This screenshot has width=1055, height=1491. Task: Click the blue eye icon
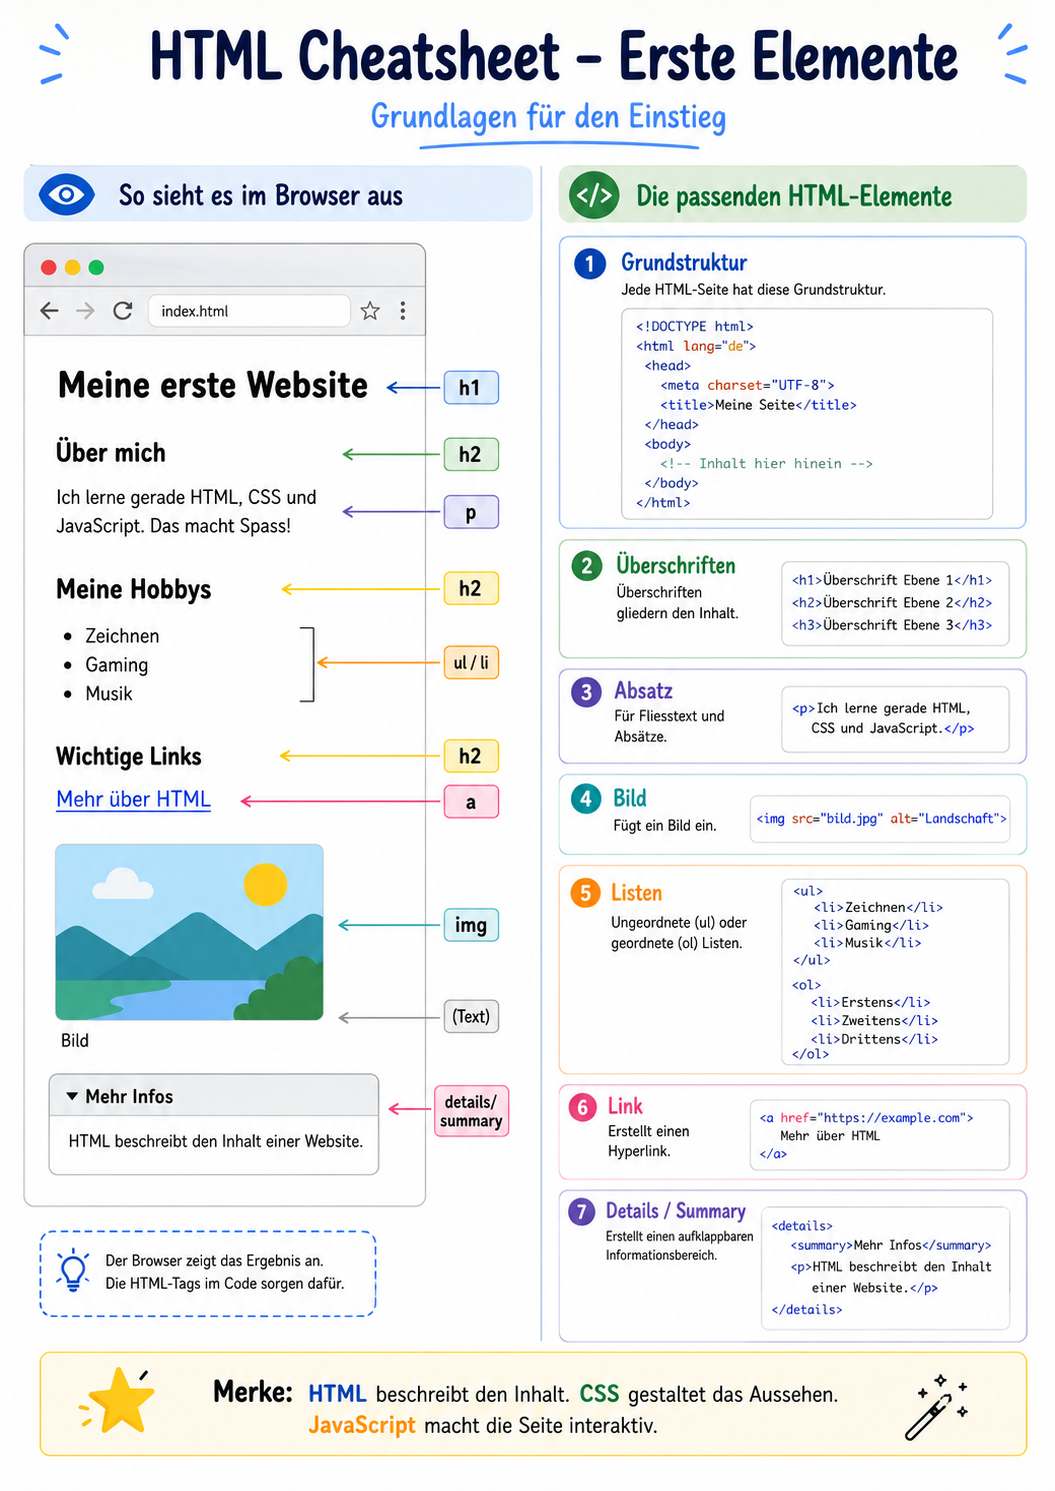click(x=67, y=194)
